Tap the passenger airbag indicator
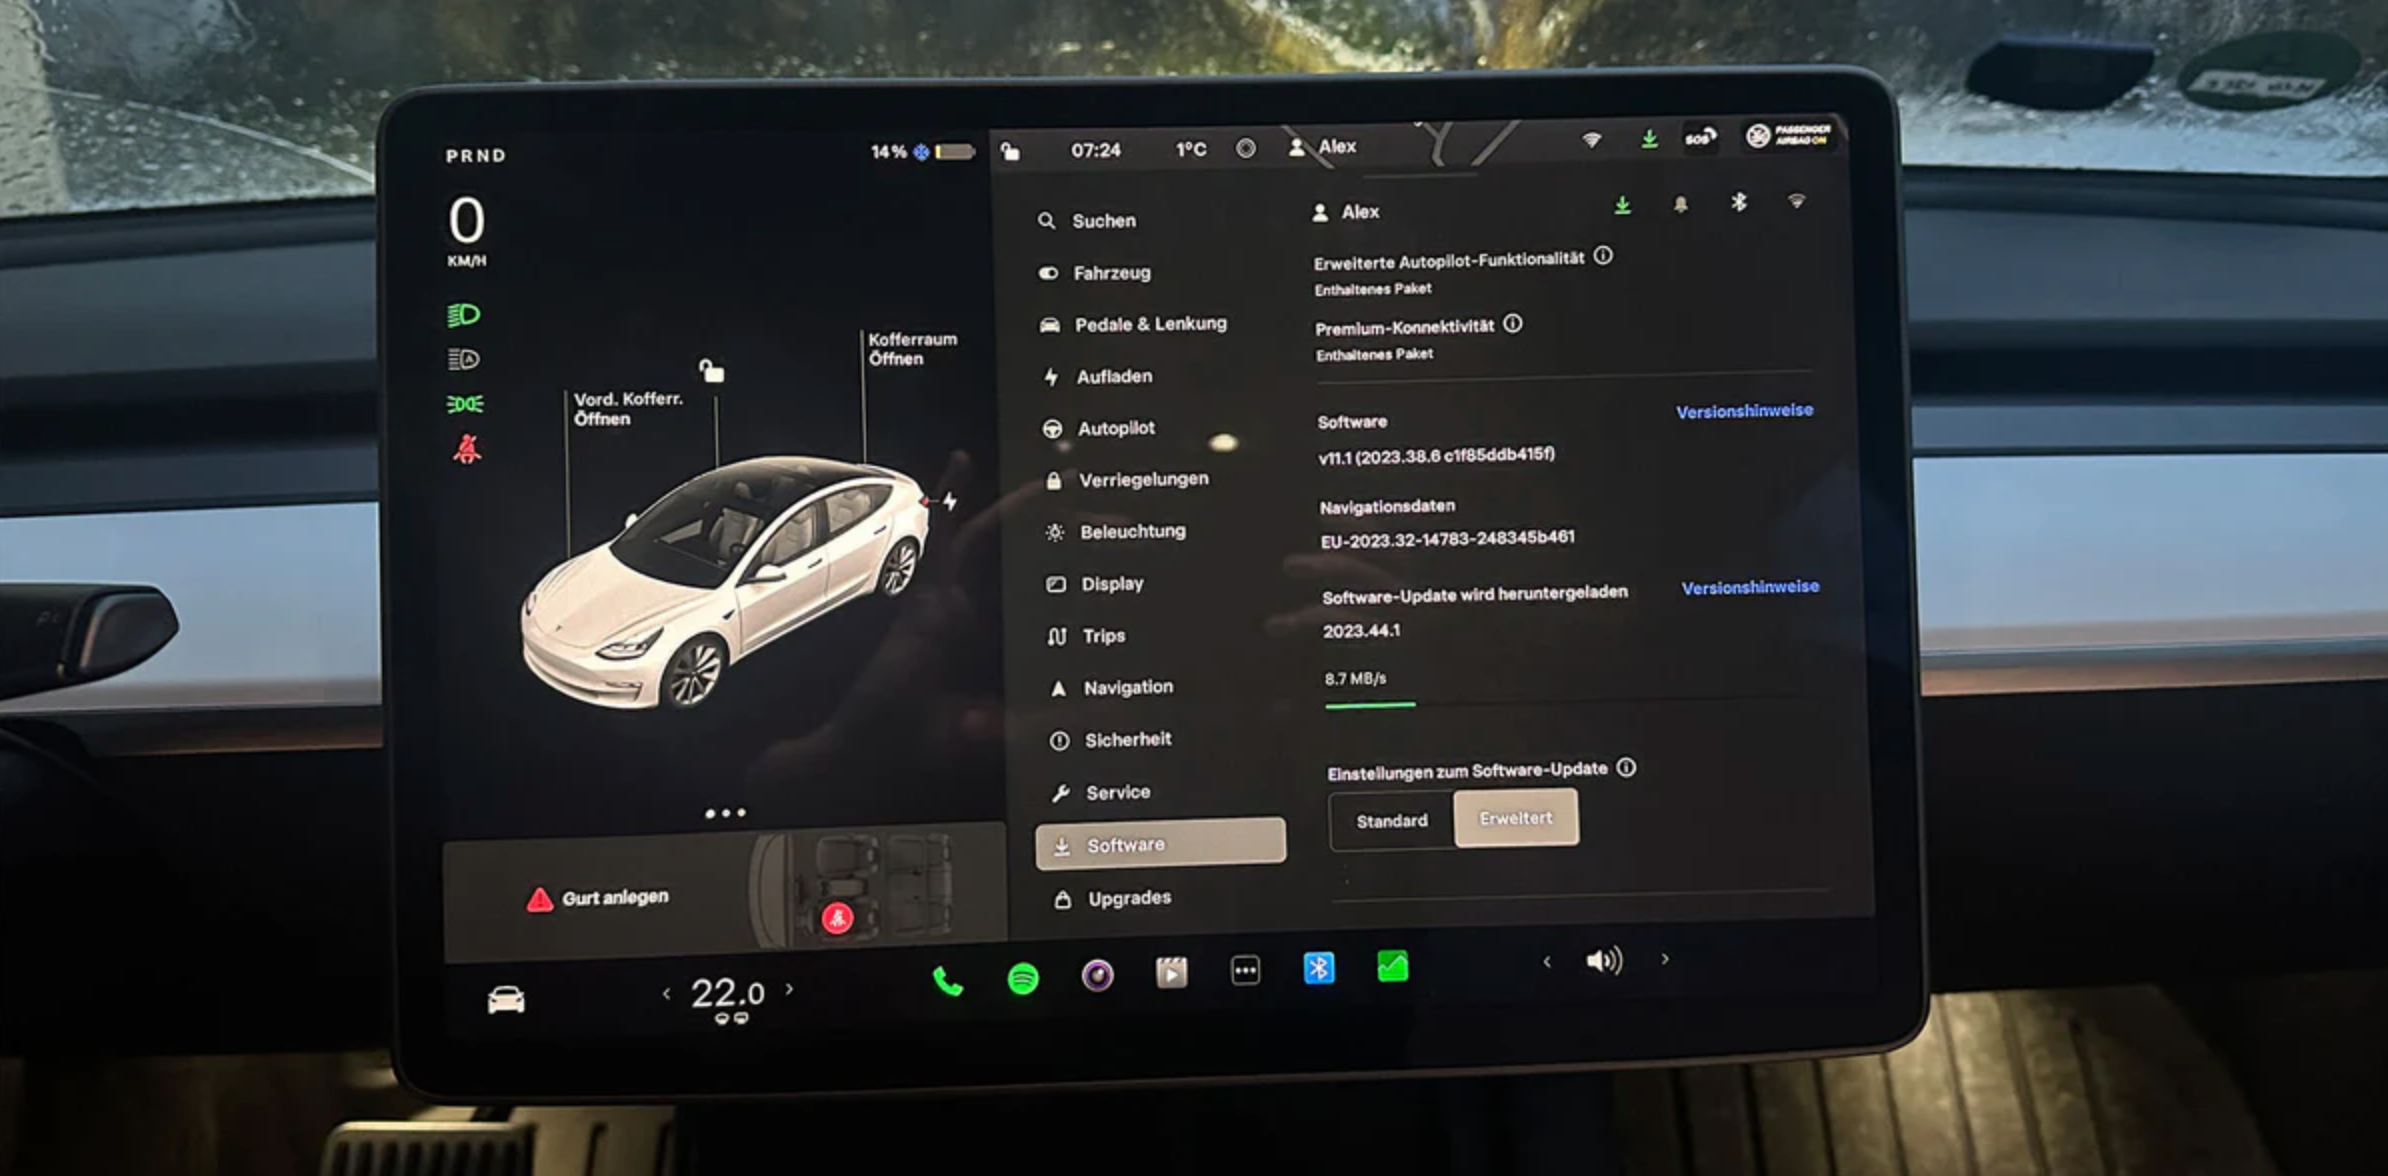Screen dimensions: 2388x1176 point(1790,135)
